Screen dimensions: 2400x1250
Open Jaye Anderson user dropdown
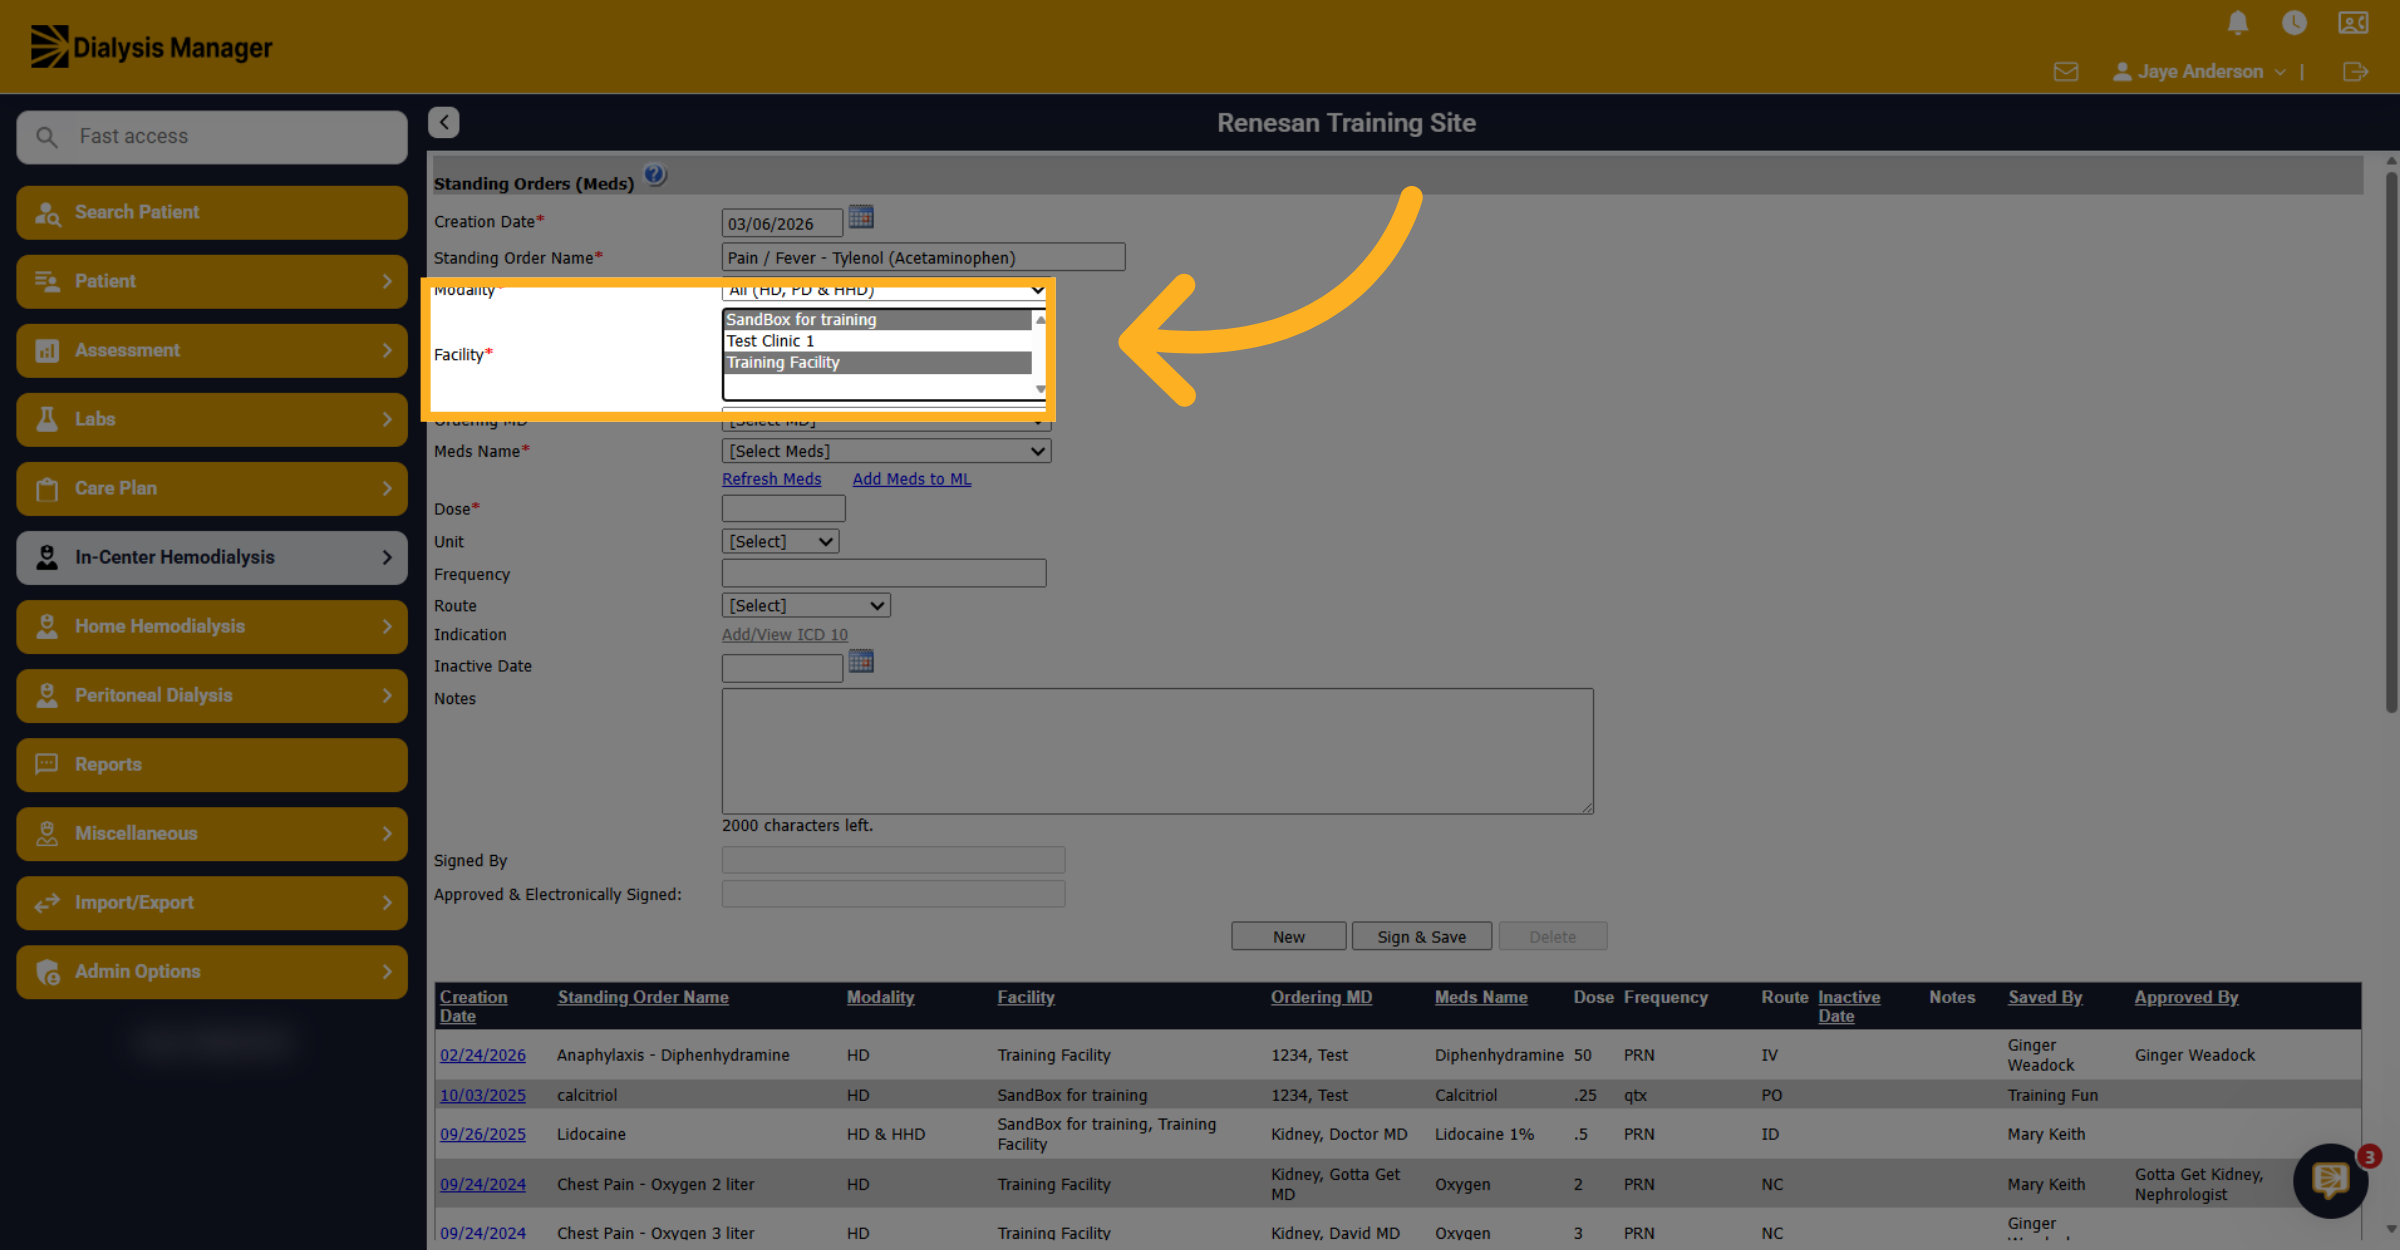pyautogui.click(x=2199, y=72)
